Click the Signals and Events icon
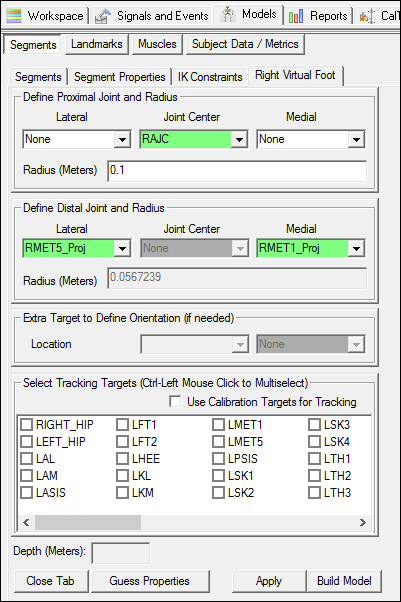The width and height of the screenshot is (401, 602). [103, 16]
